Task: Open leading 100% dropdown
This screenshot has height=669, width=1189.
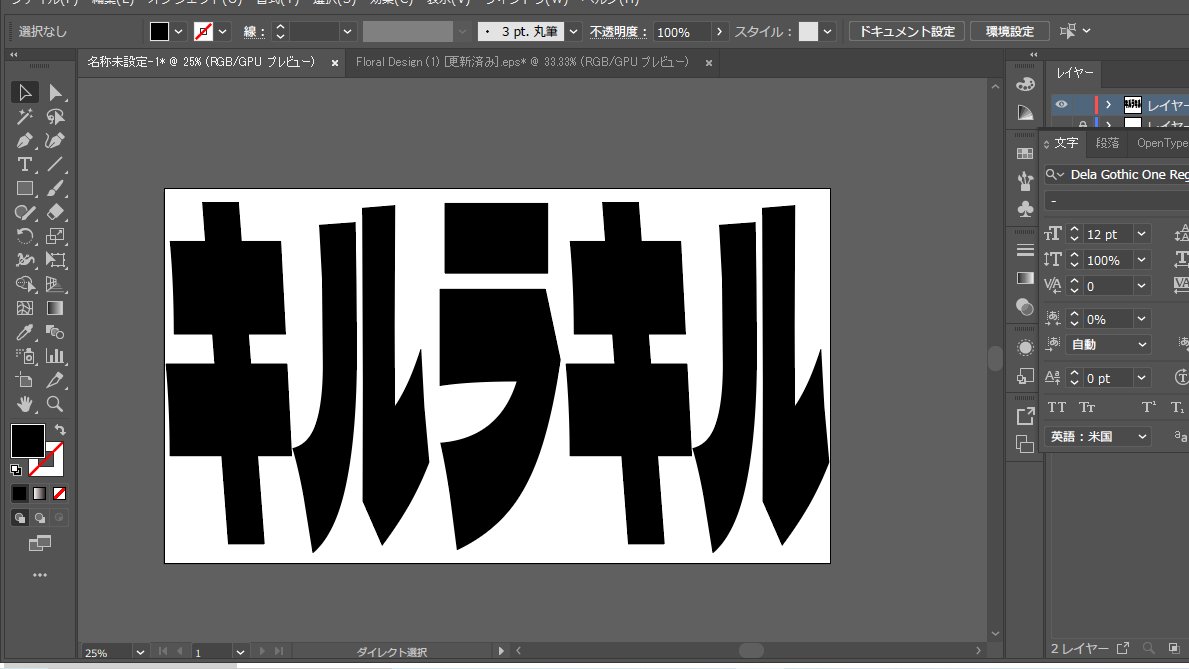Action: click(x=1141, y=260)
